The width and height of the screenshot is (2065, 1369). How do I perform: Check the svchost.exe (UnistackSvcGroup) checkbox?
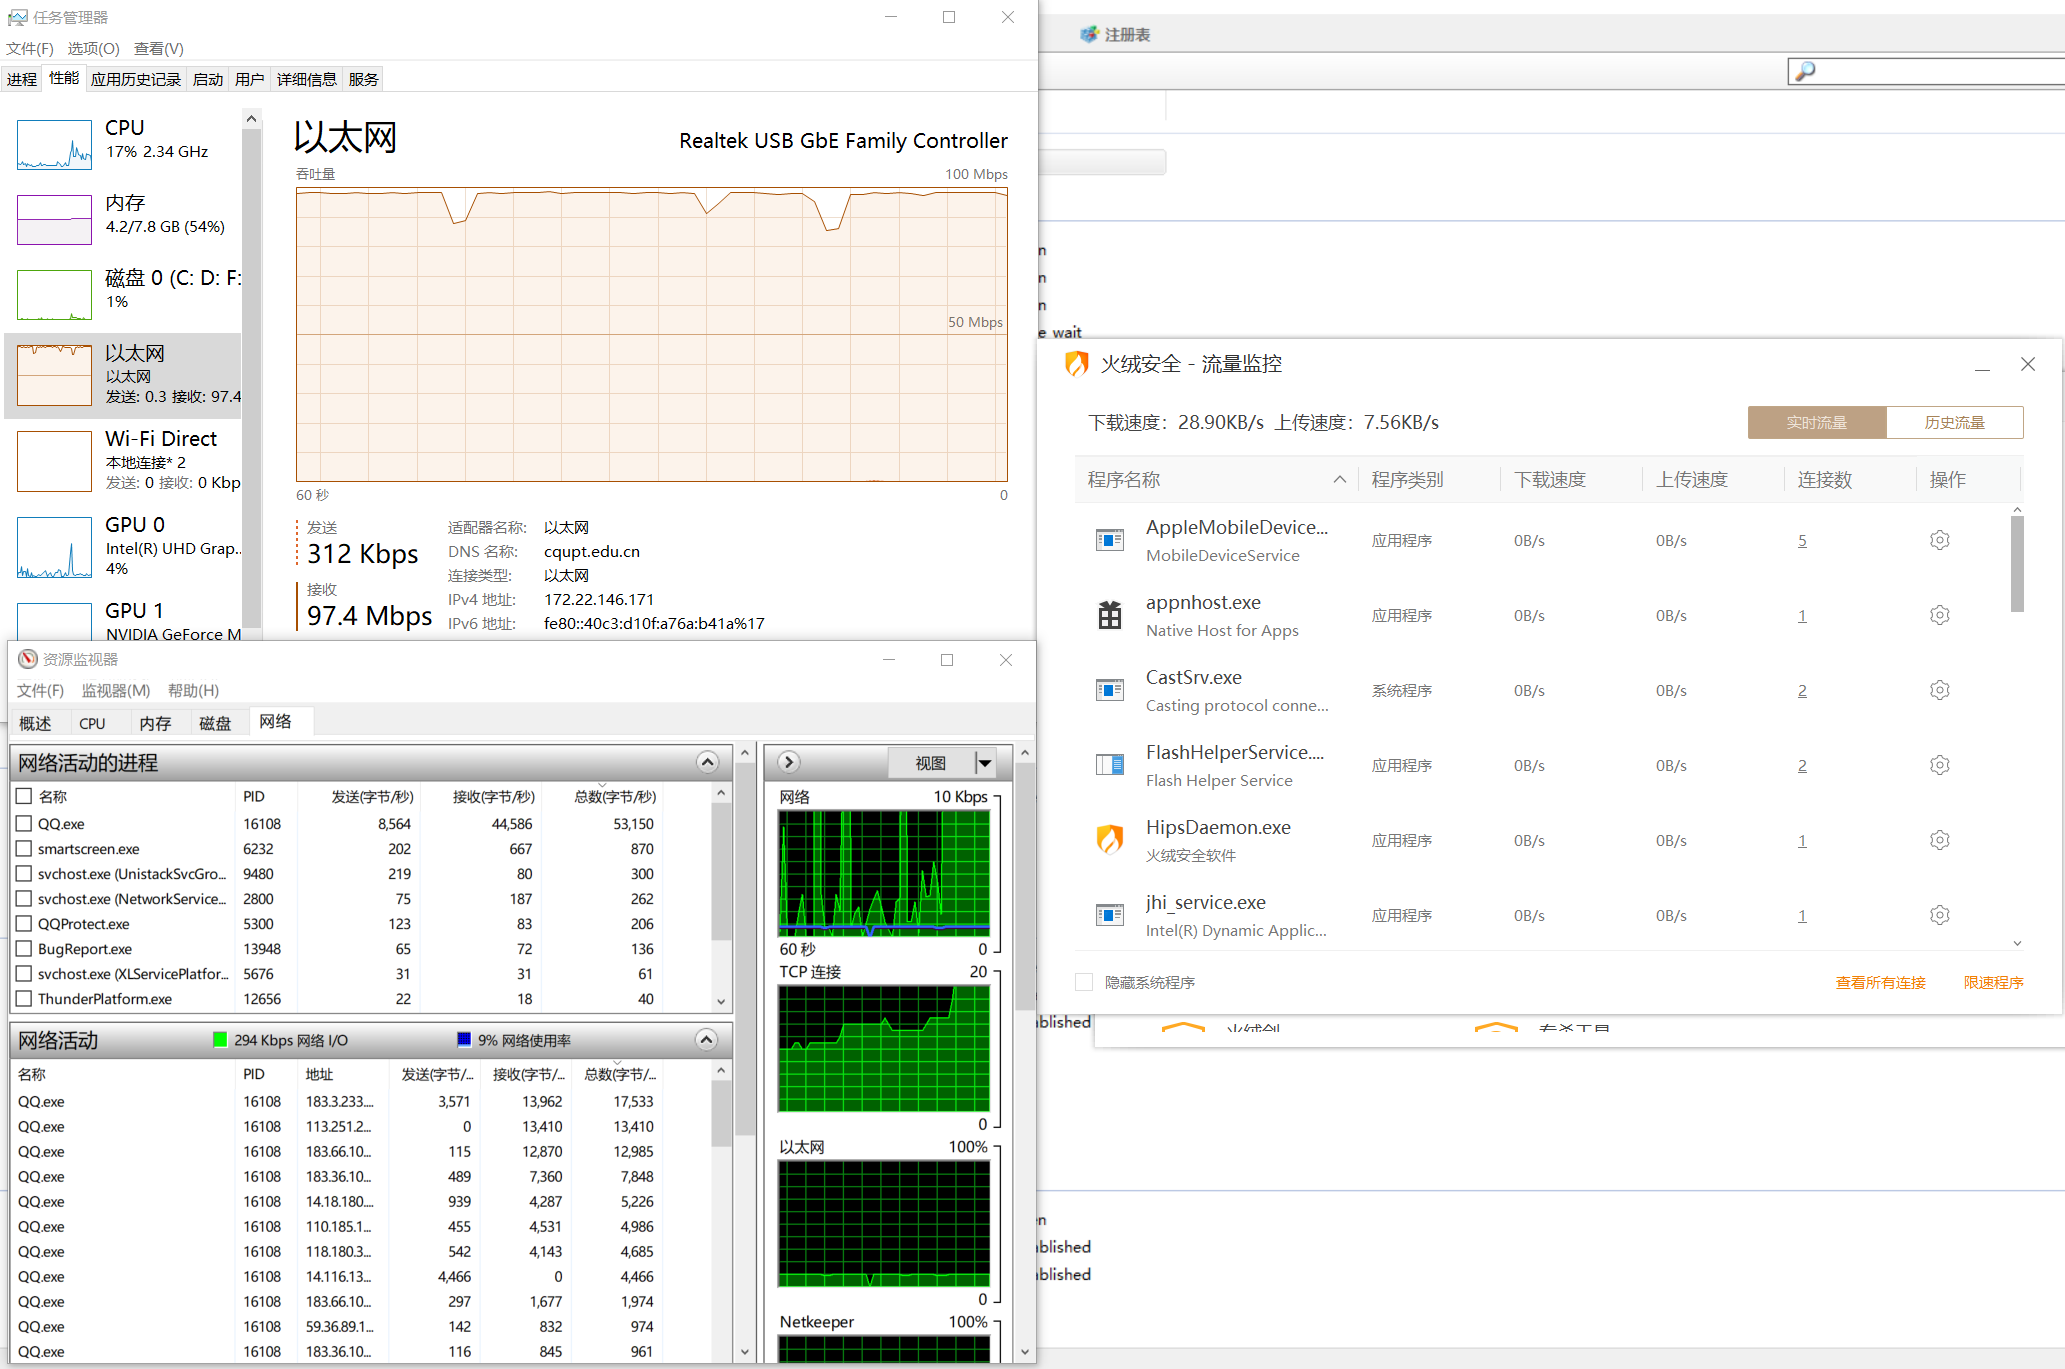[x=24, y=873]
